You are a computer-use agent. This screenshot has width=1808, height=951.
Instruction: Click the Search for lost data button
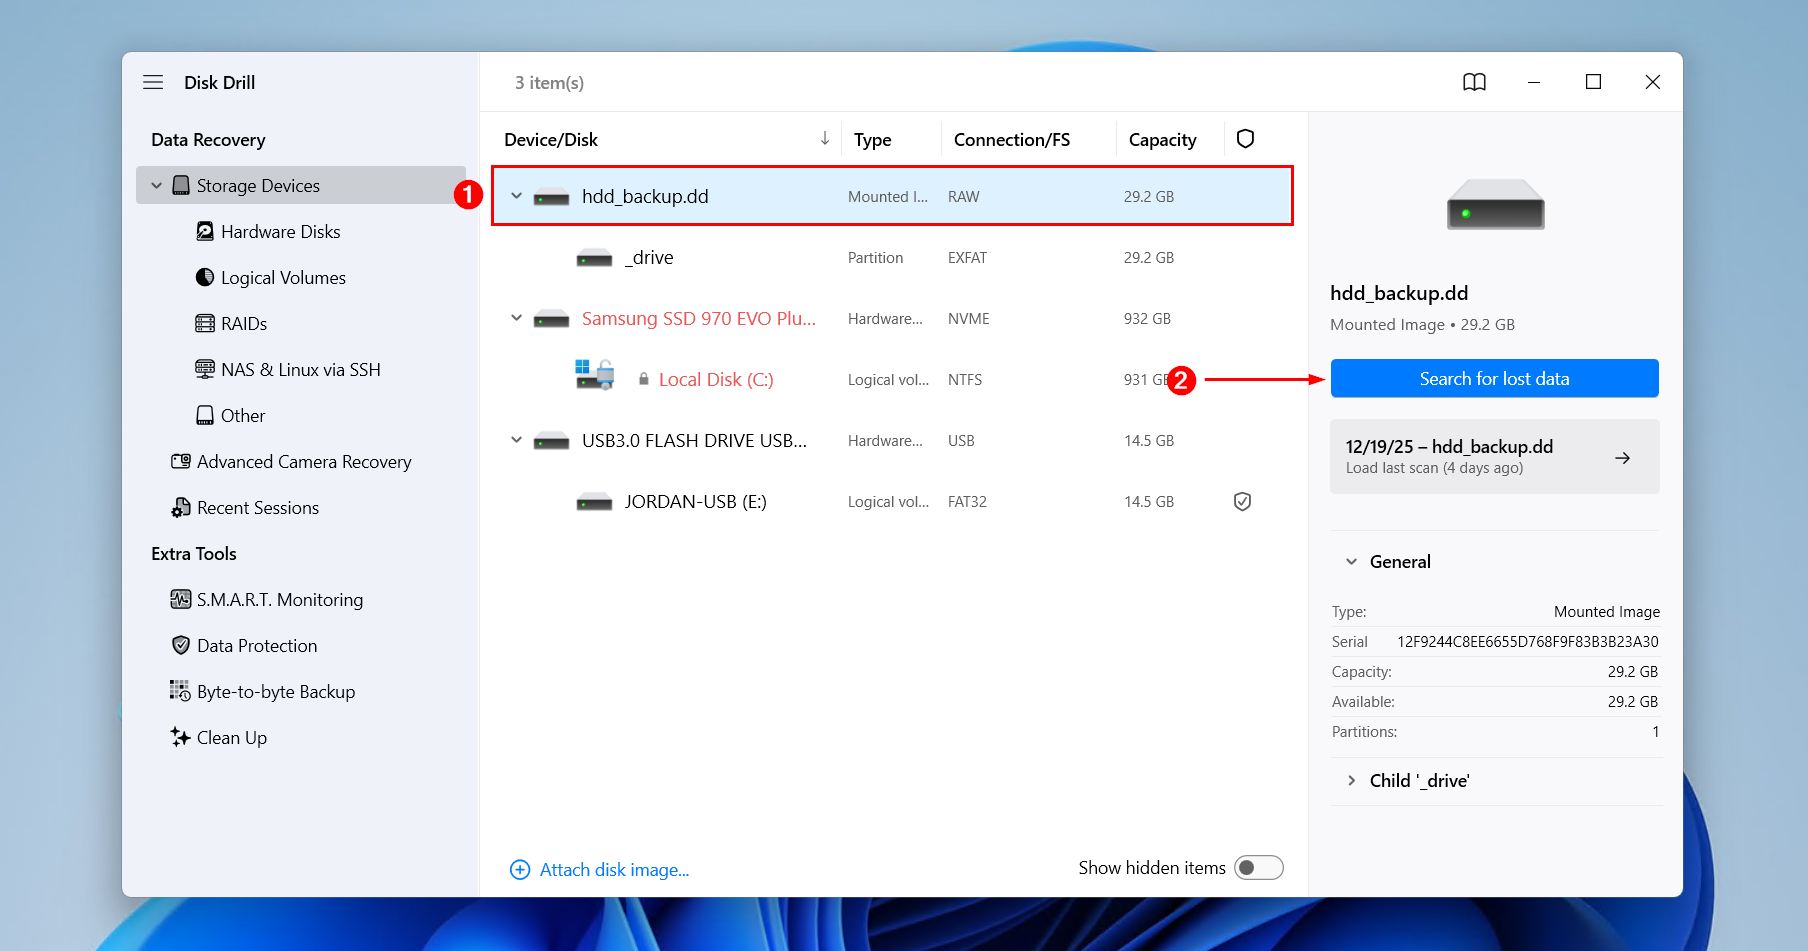pyautogui.click(x=1494, y=379)
